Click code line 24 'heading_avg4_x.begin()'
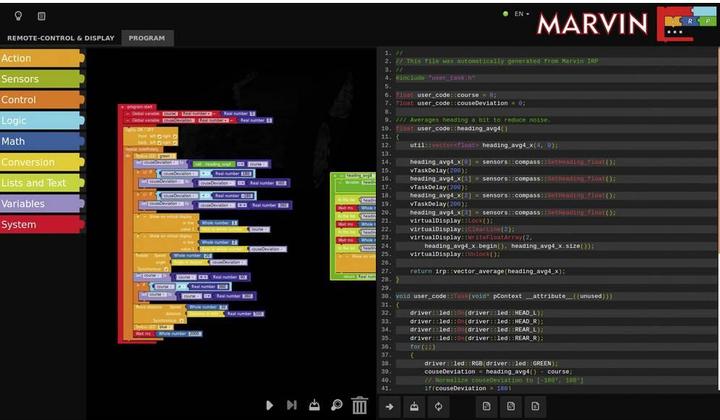This screenshot has width=720, height=420. pyautogui.click(x=509, y=246)
